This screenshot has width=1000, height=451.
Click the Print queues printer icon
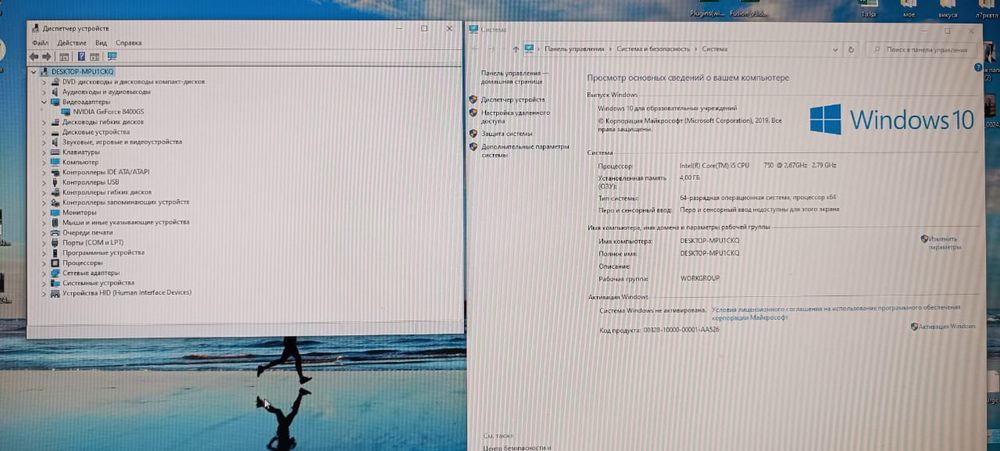coord(55,232)
